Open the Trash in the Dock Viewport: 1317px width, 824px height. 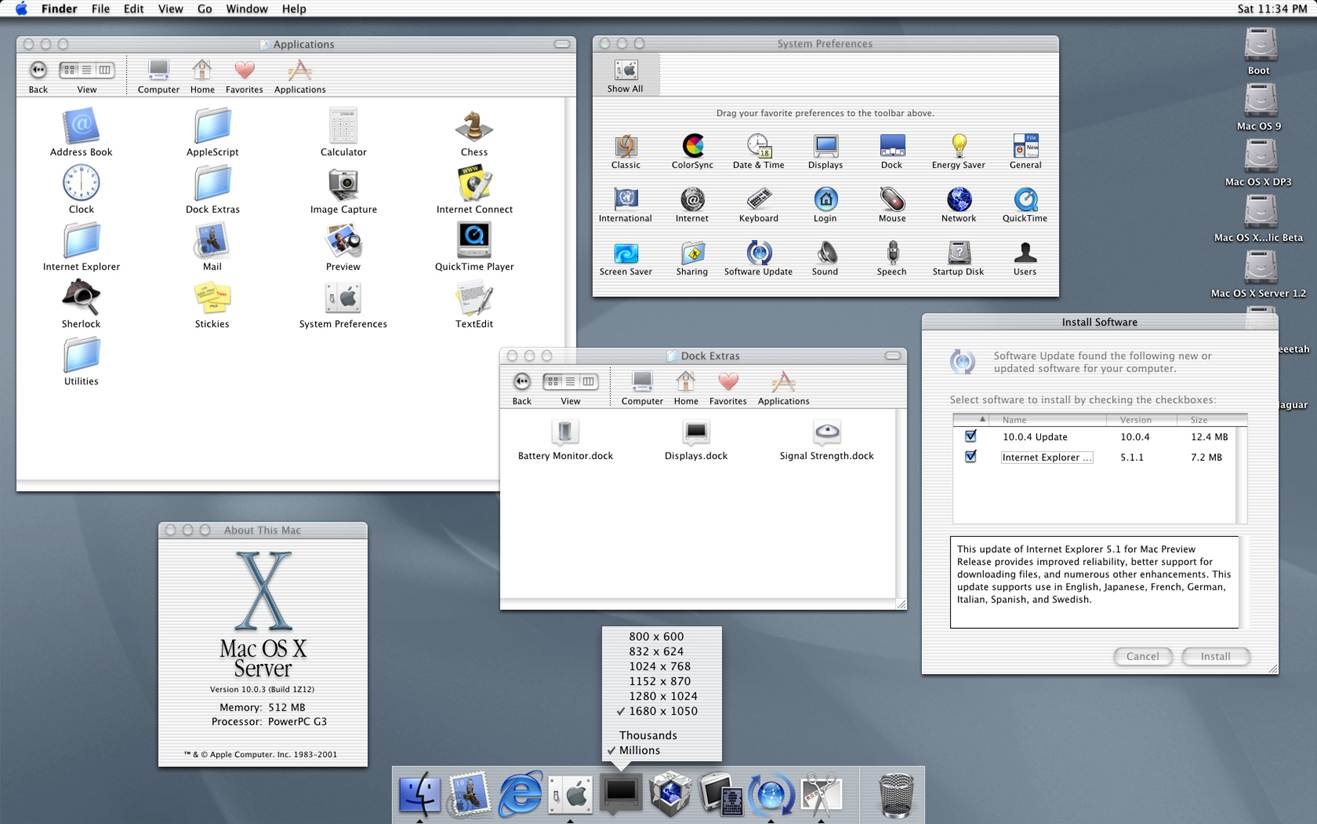[895, 795]
